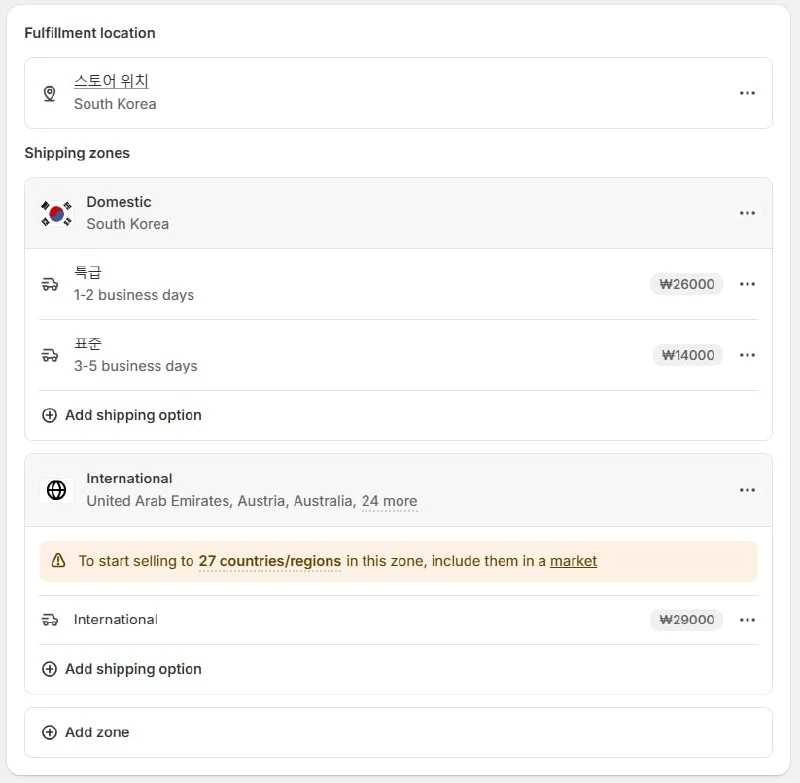The image size is (800, 783).
Task: Follow the market link in the warning banner
Action: tap(573, 561)
